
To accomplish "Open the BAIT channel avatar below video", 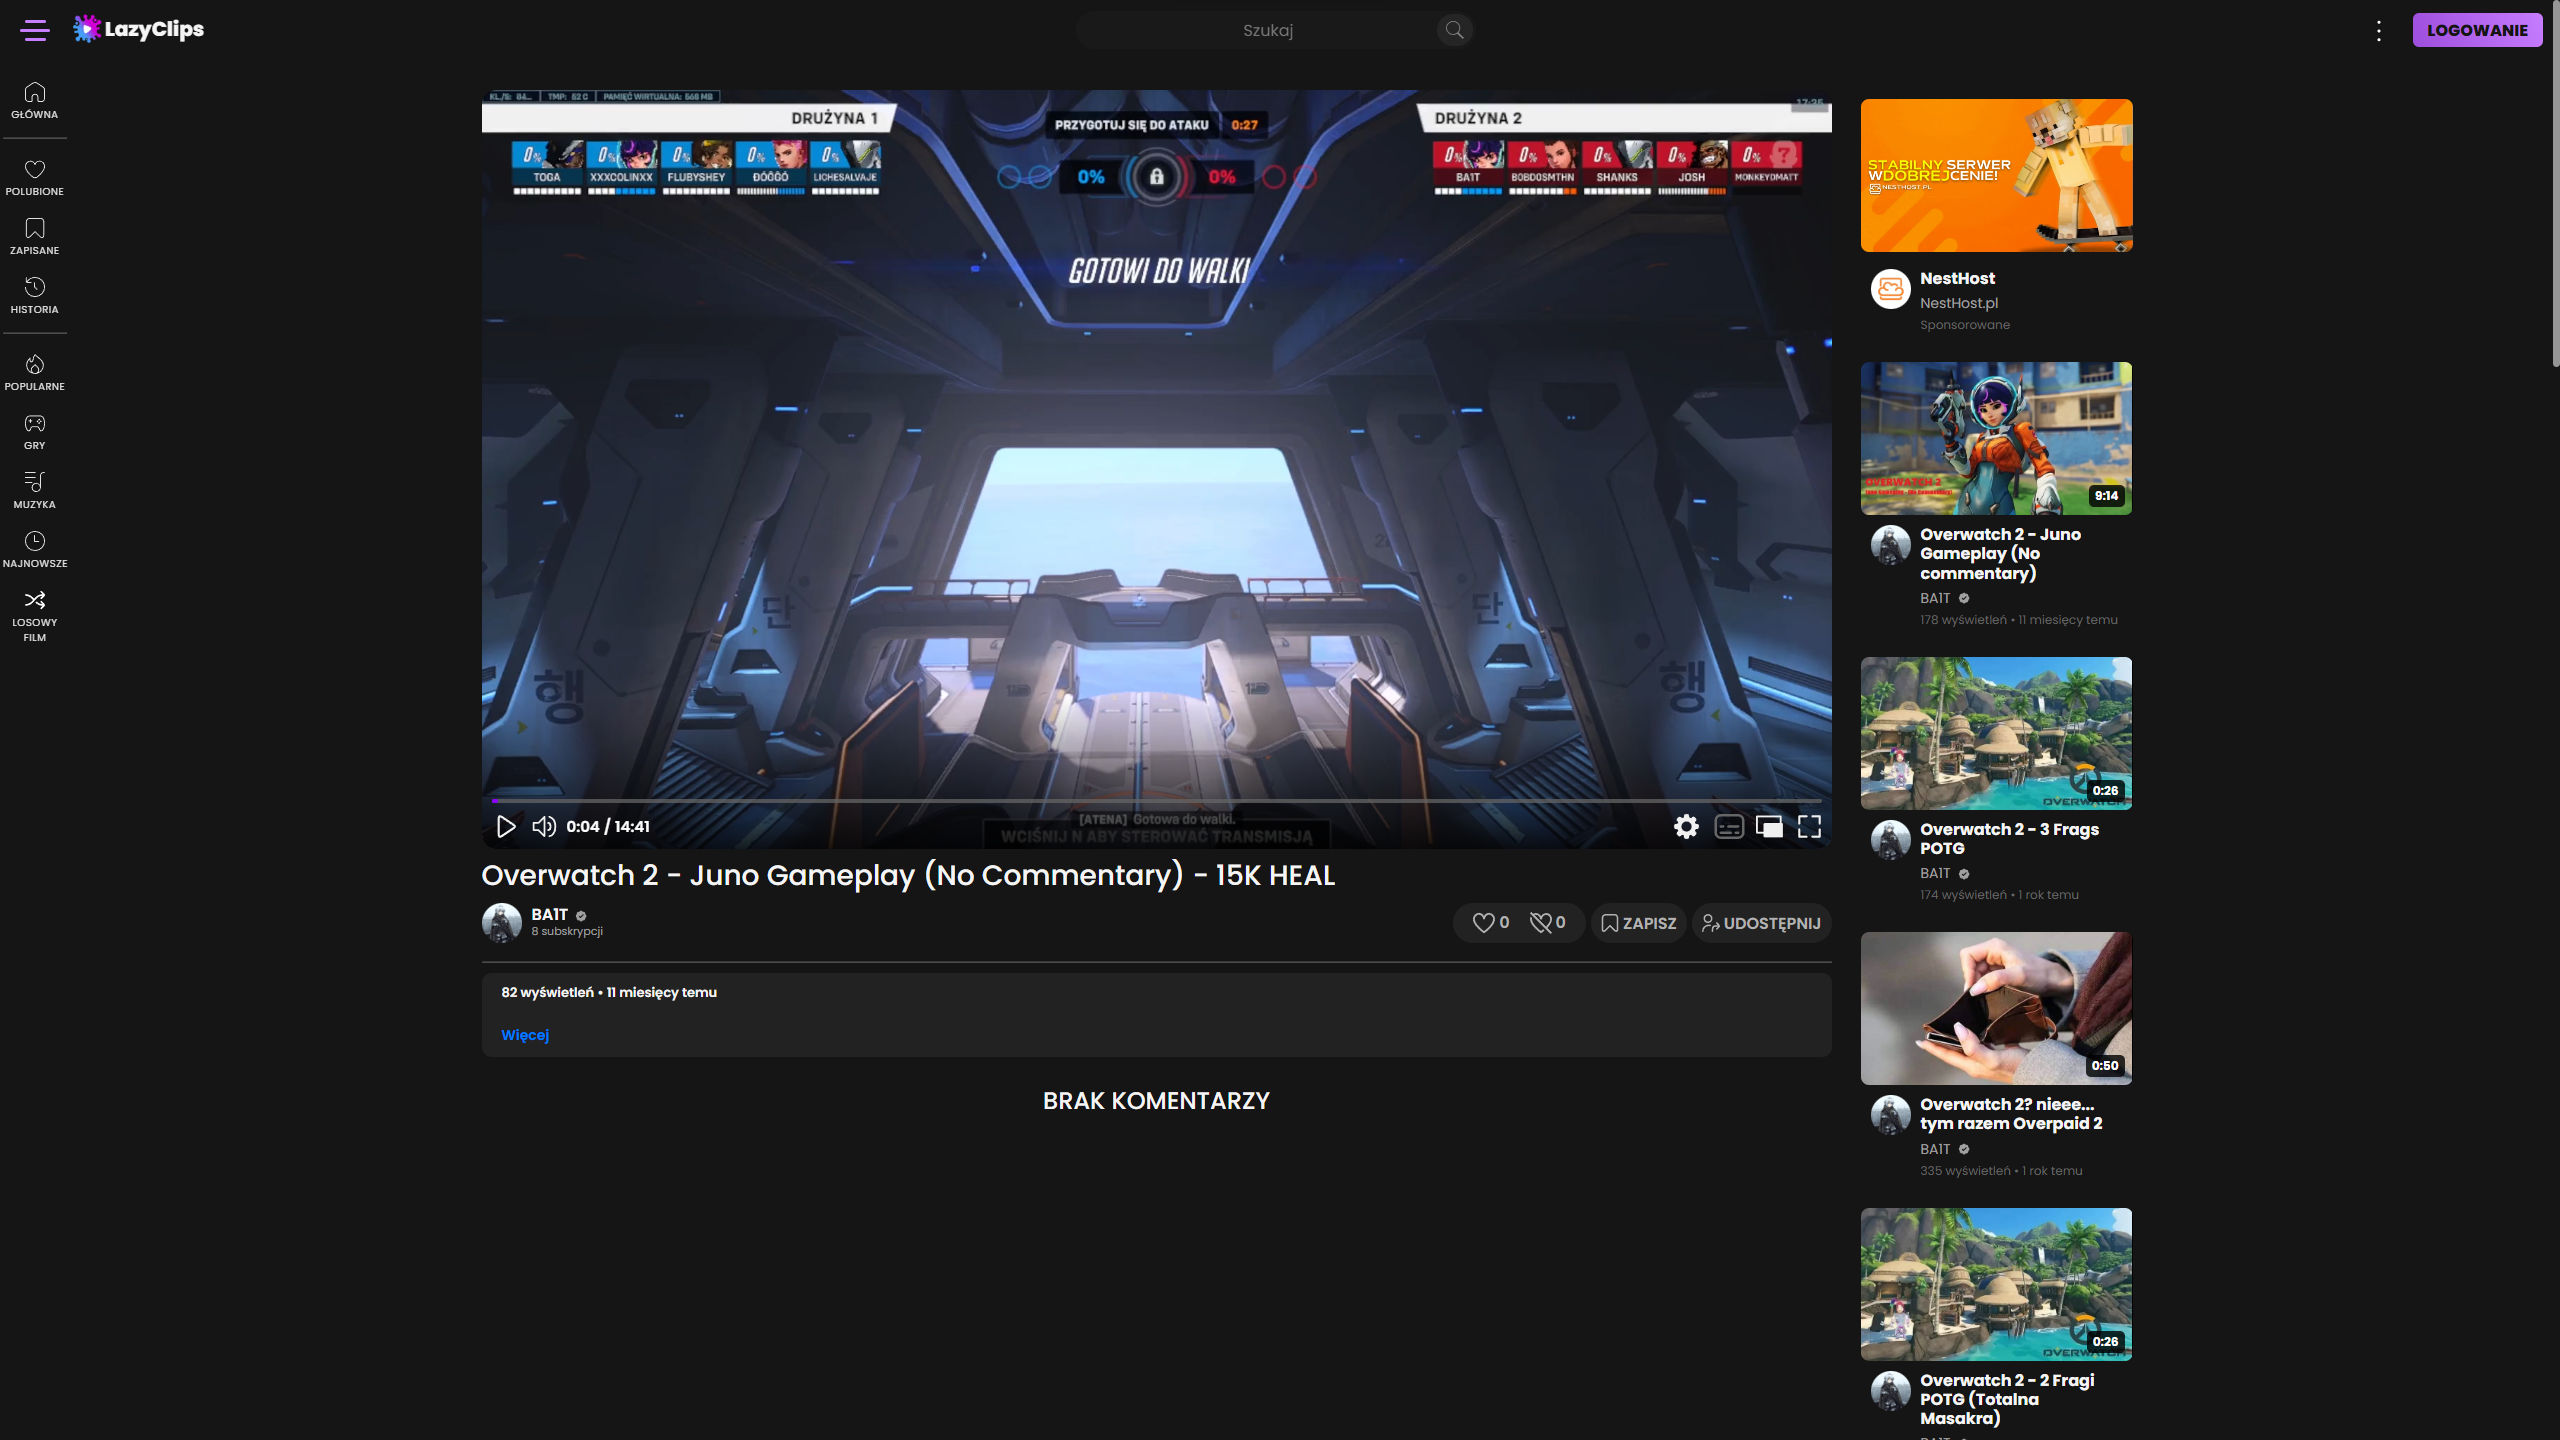I will point(501,922).
